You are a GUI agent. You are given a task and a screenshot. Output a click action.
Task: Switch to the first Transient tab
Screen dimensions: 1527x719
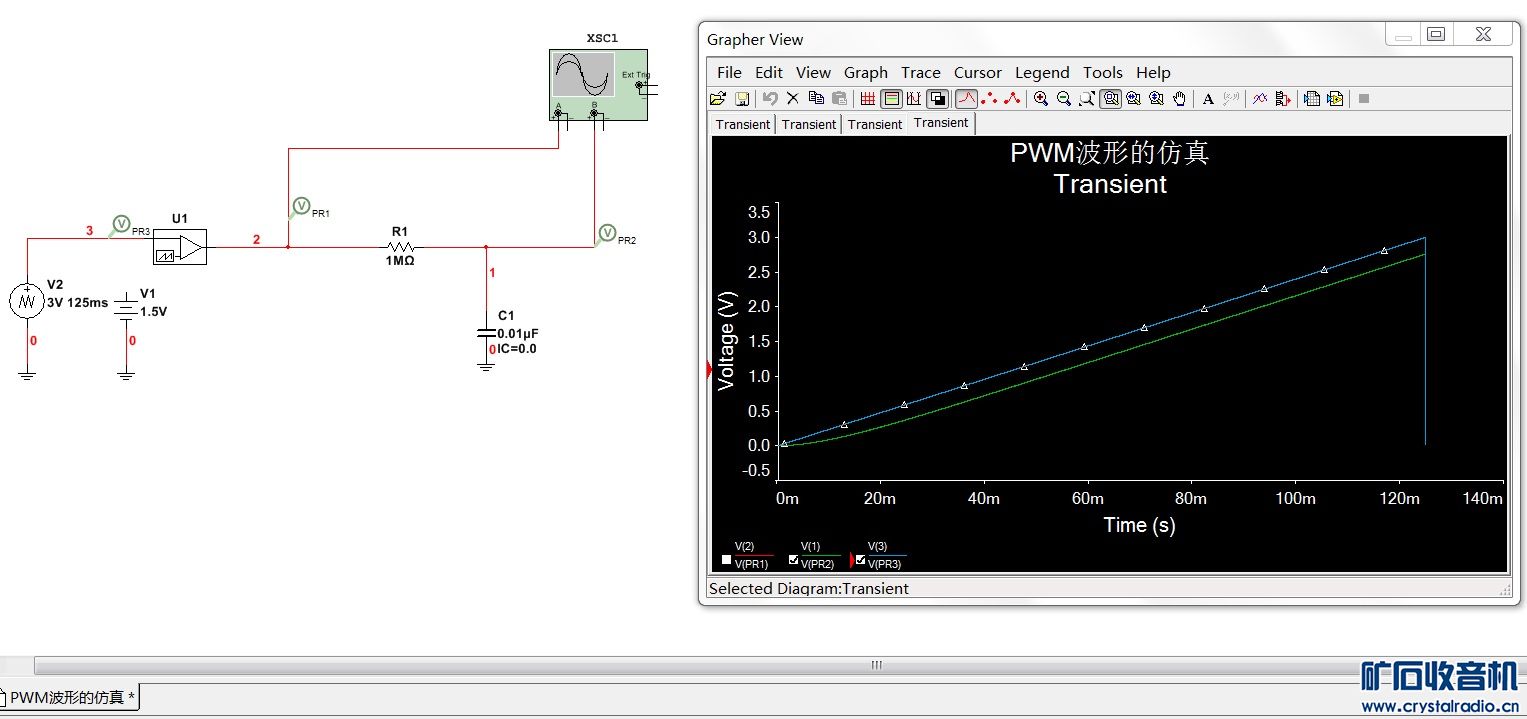tap(742, 124)
